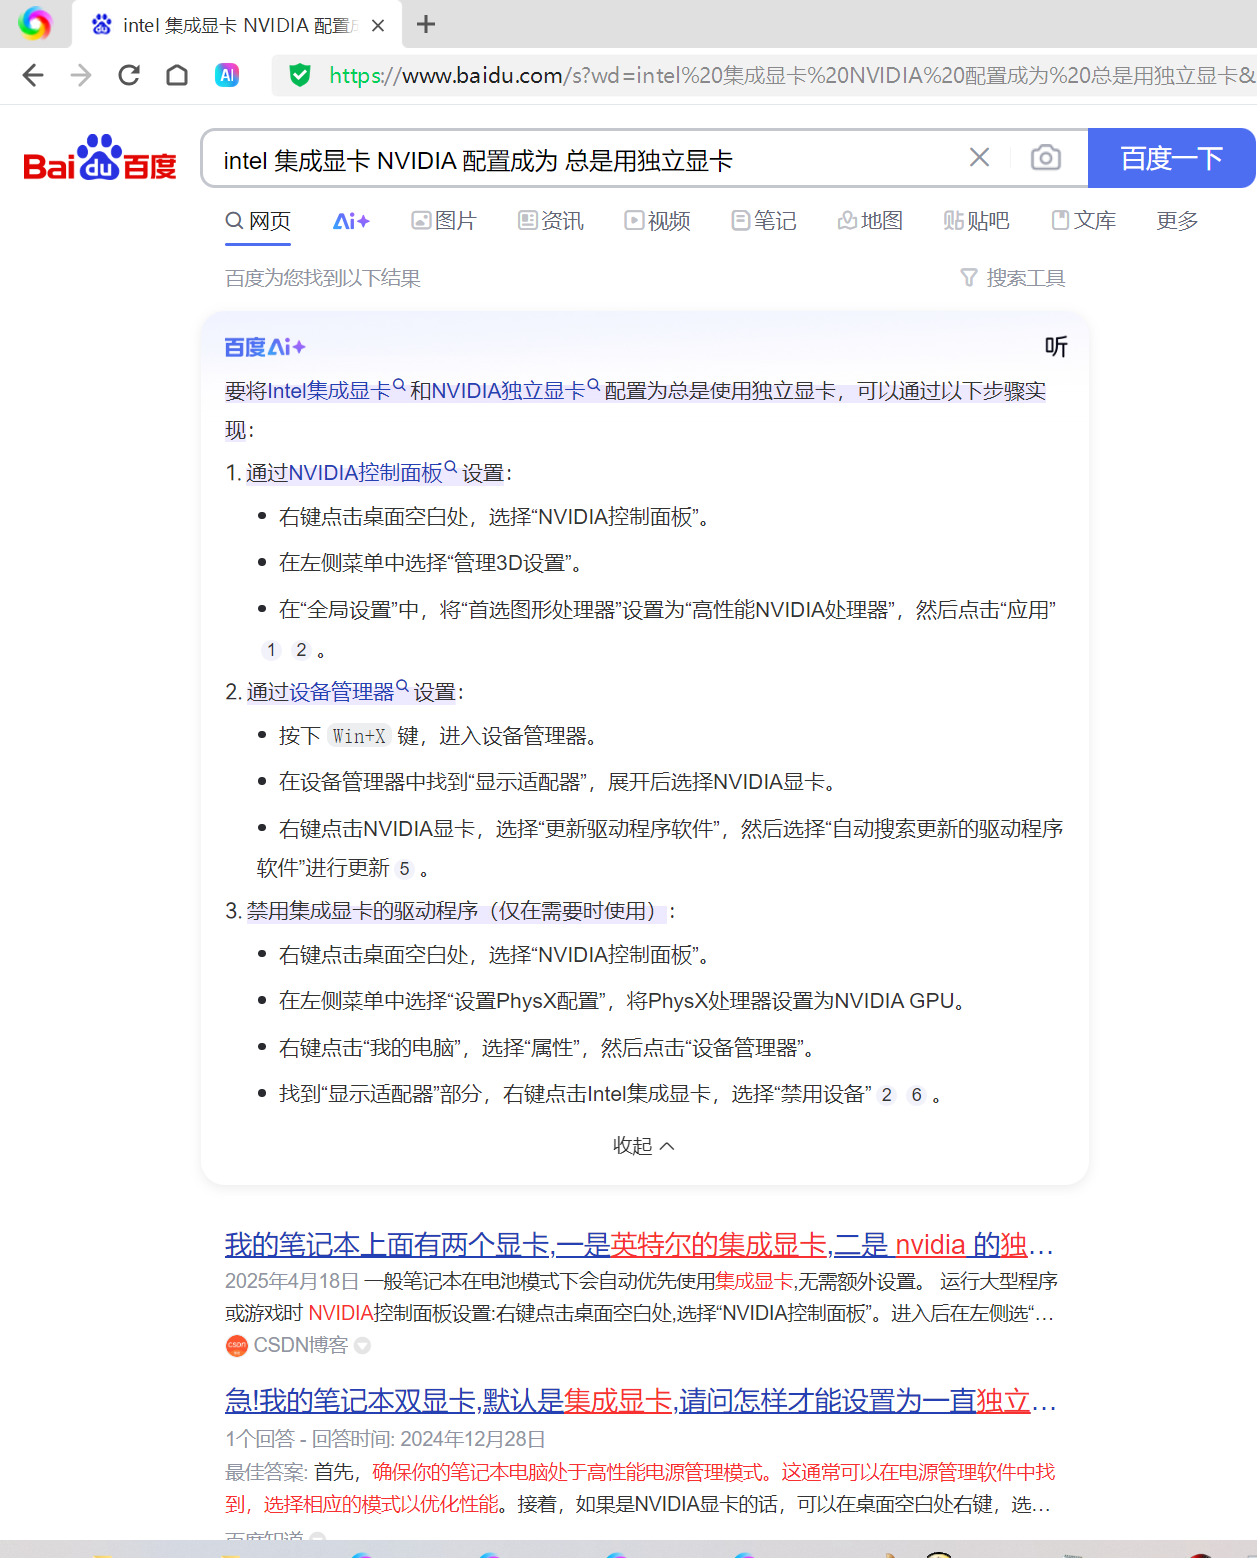Switch to the AI+ tab
Image resolution: width=1257 pixels, height=1558 pixels.
point(351,221)
